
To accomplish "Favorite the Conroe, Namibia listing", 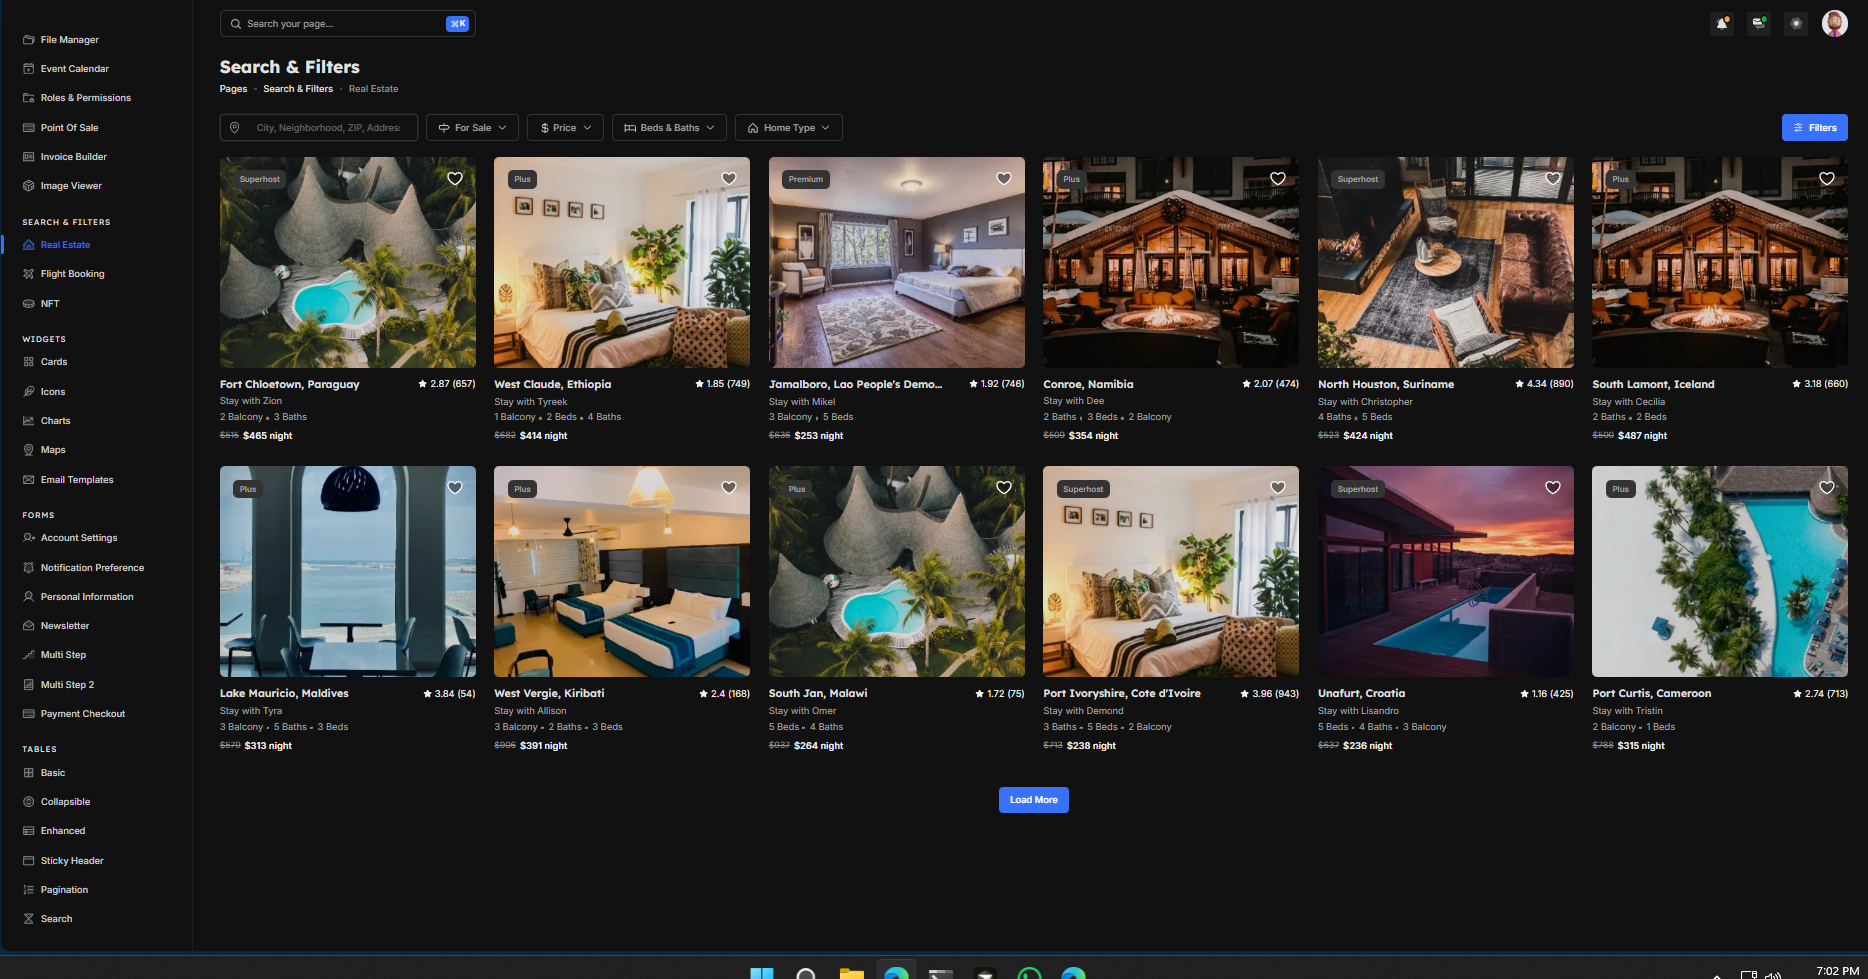I will [x=1277, y=178].
